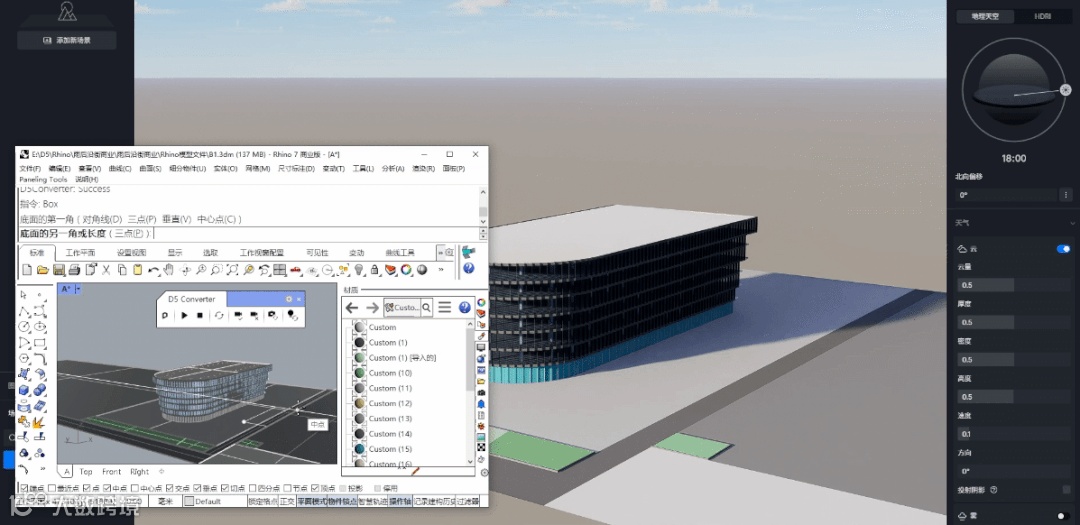Click New file icon in Rhino toolbar
The image size is (1080, 525).
pyautogui.click(x=27, y=270)
